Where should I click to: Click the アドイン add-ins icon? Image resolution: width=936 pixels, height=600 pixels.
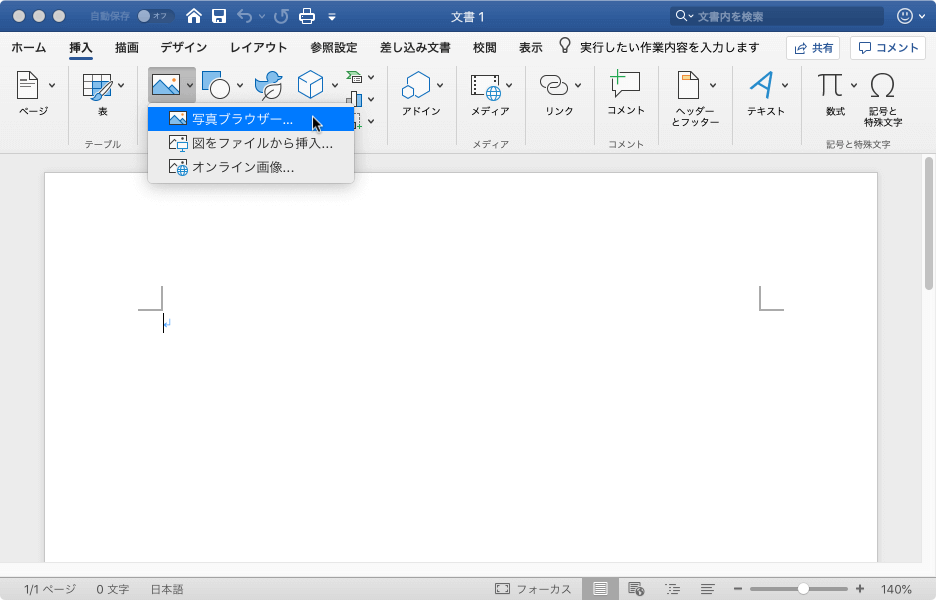[x=416, y=85]
